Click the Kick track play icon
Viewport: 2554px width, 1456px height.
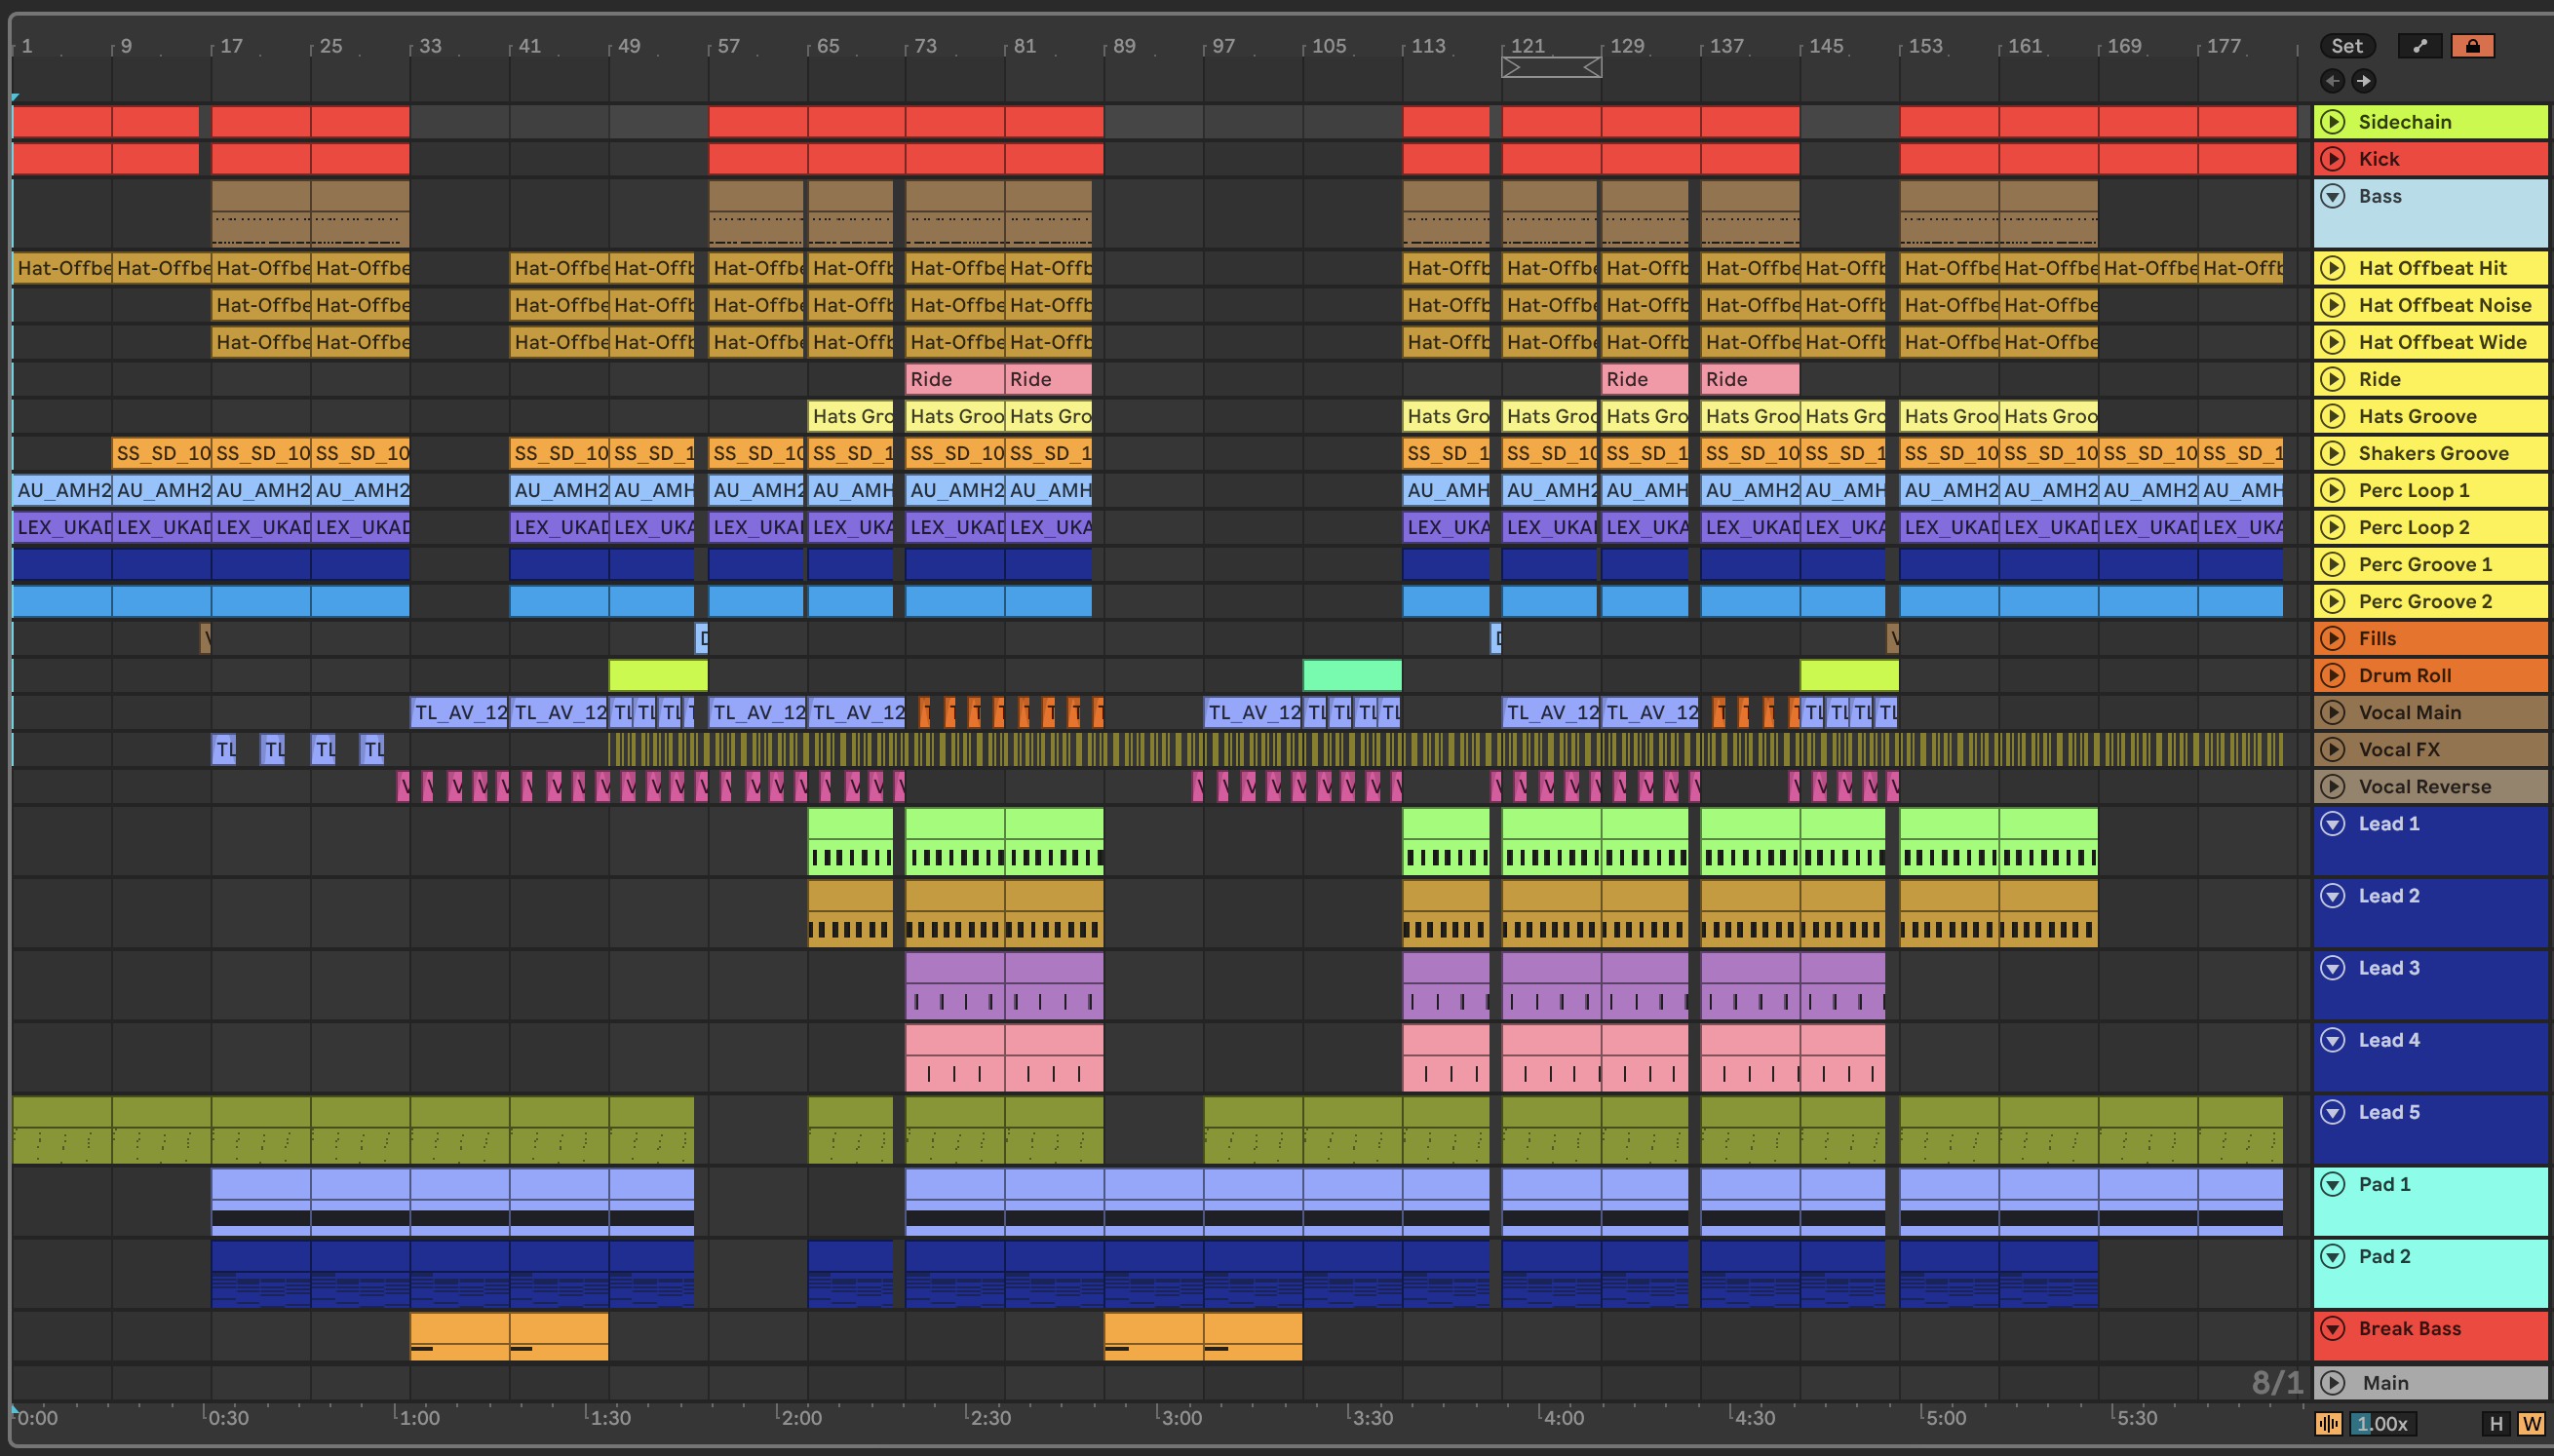tap(2333, 159)
